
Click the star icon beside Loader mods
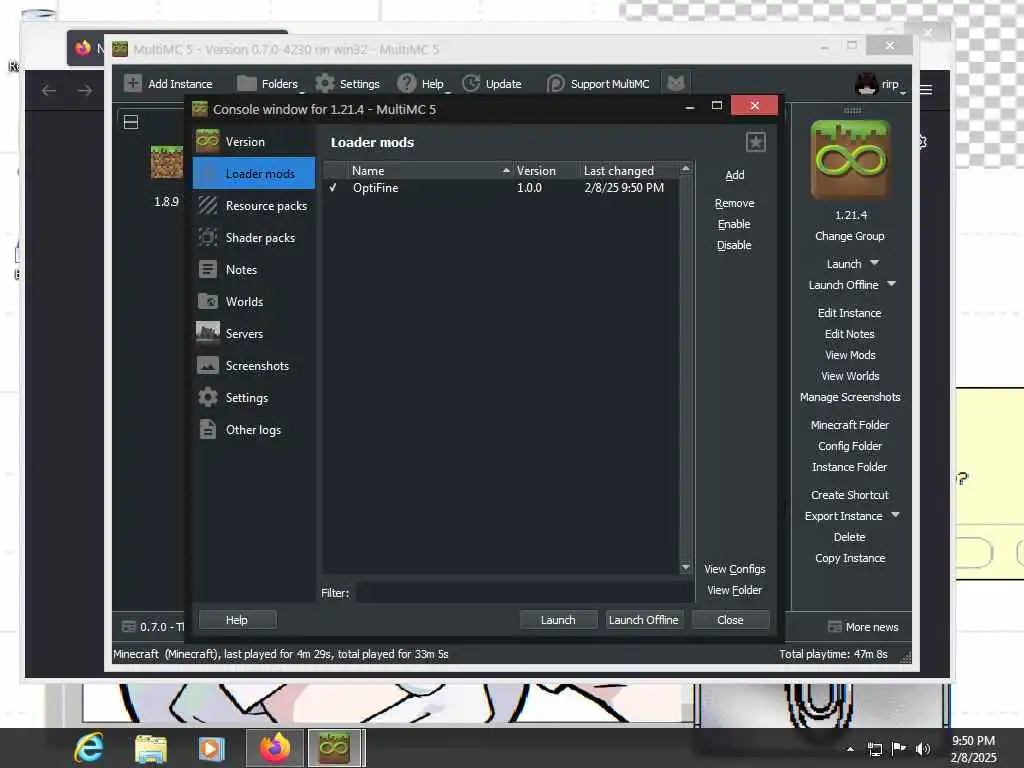(x=756, y=142)
